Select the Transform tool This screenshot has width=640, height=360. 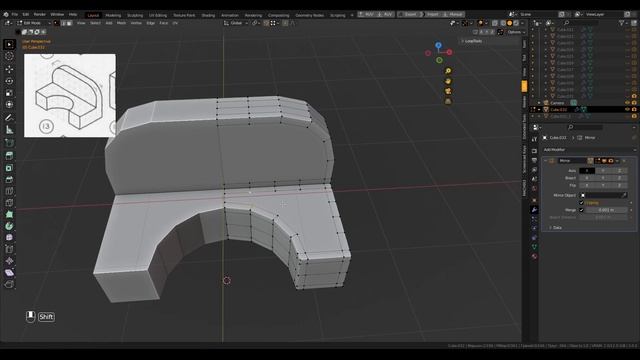pos(9,104)
